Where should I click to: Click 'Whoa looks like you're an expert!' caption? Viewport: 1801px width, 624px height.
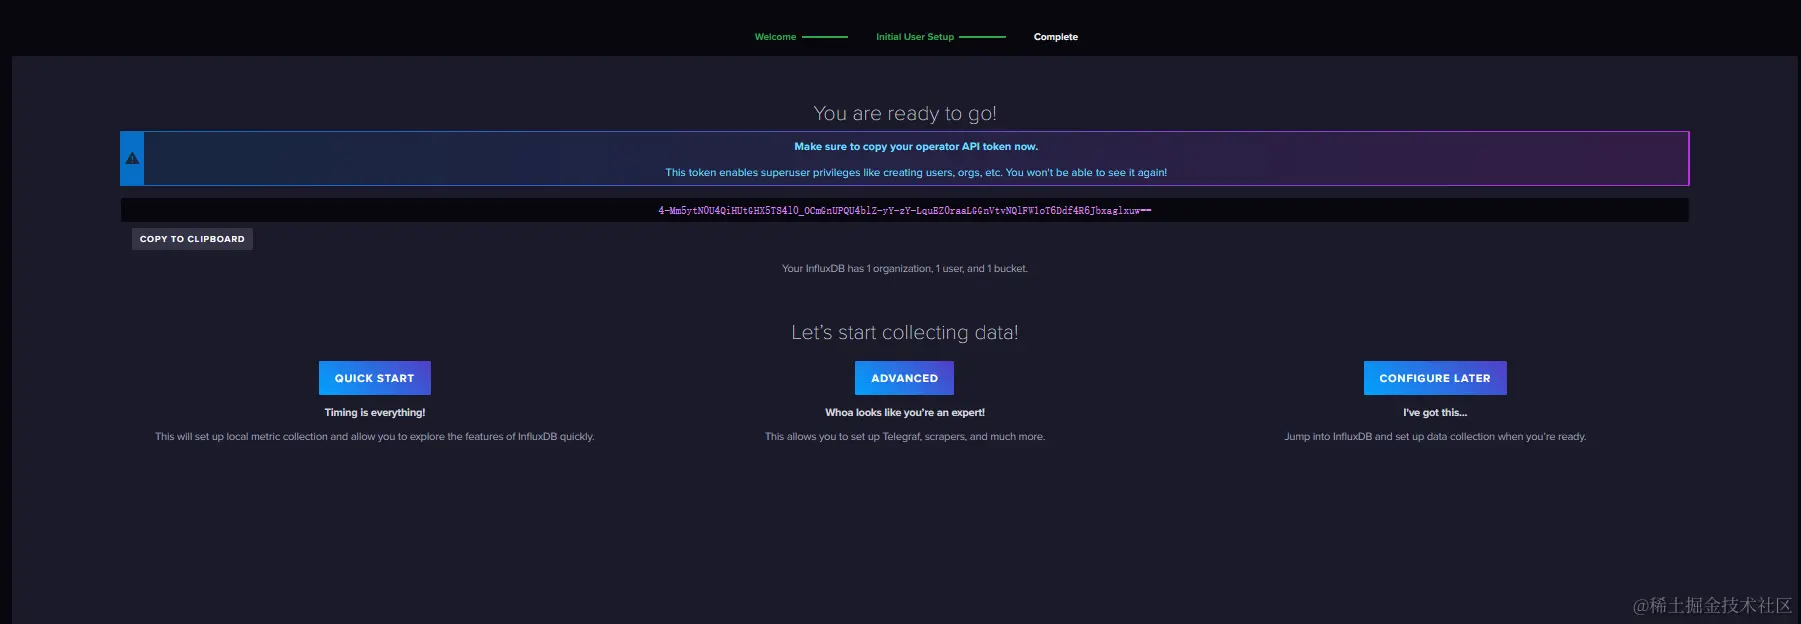(905, 413)
